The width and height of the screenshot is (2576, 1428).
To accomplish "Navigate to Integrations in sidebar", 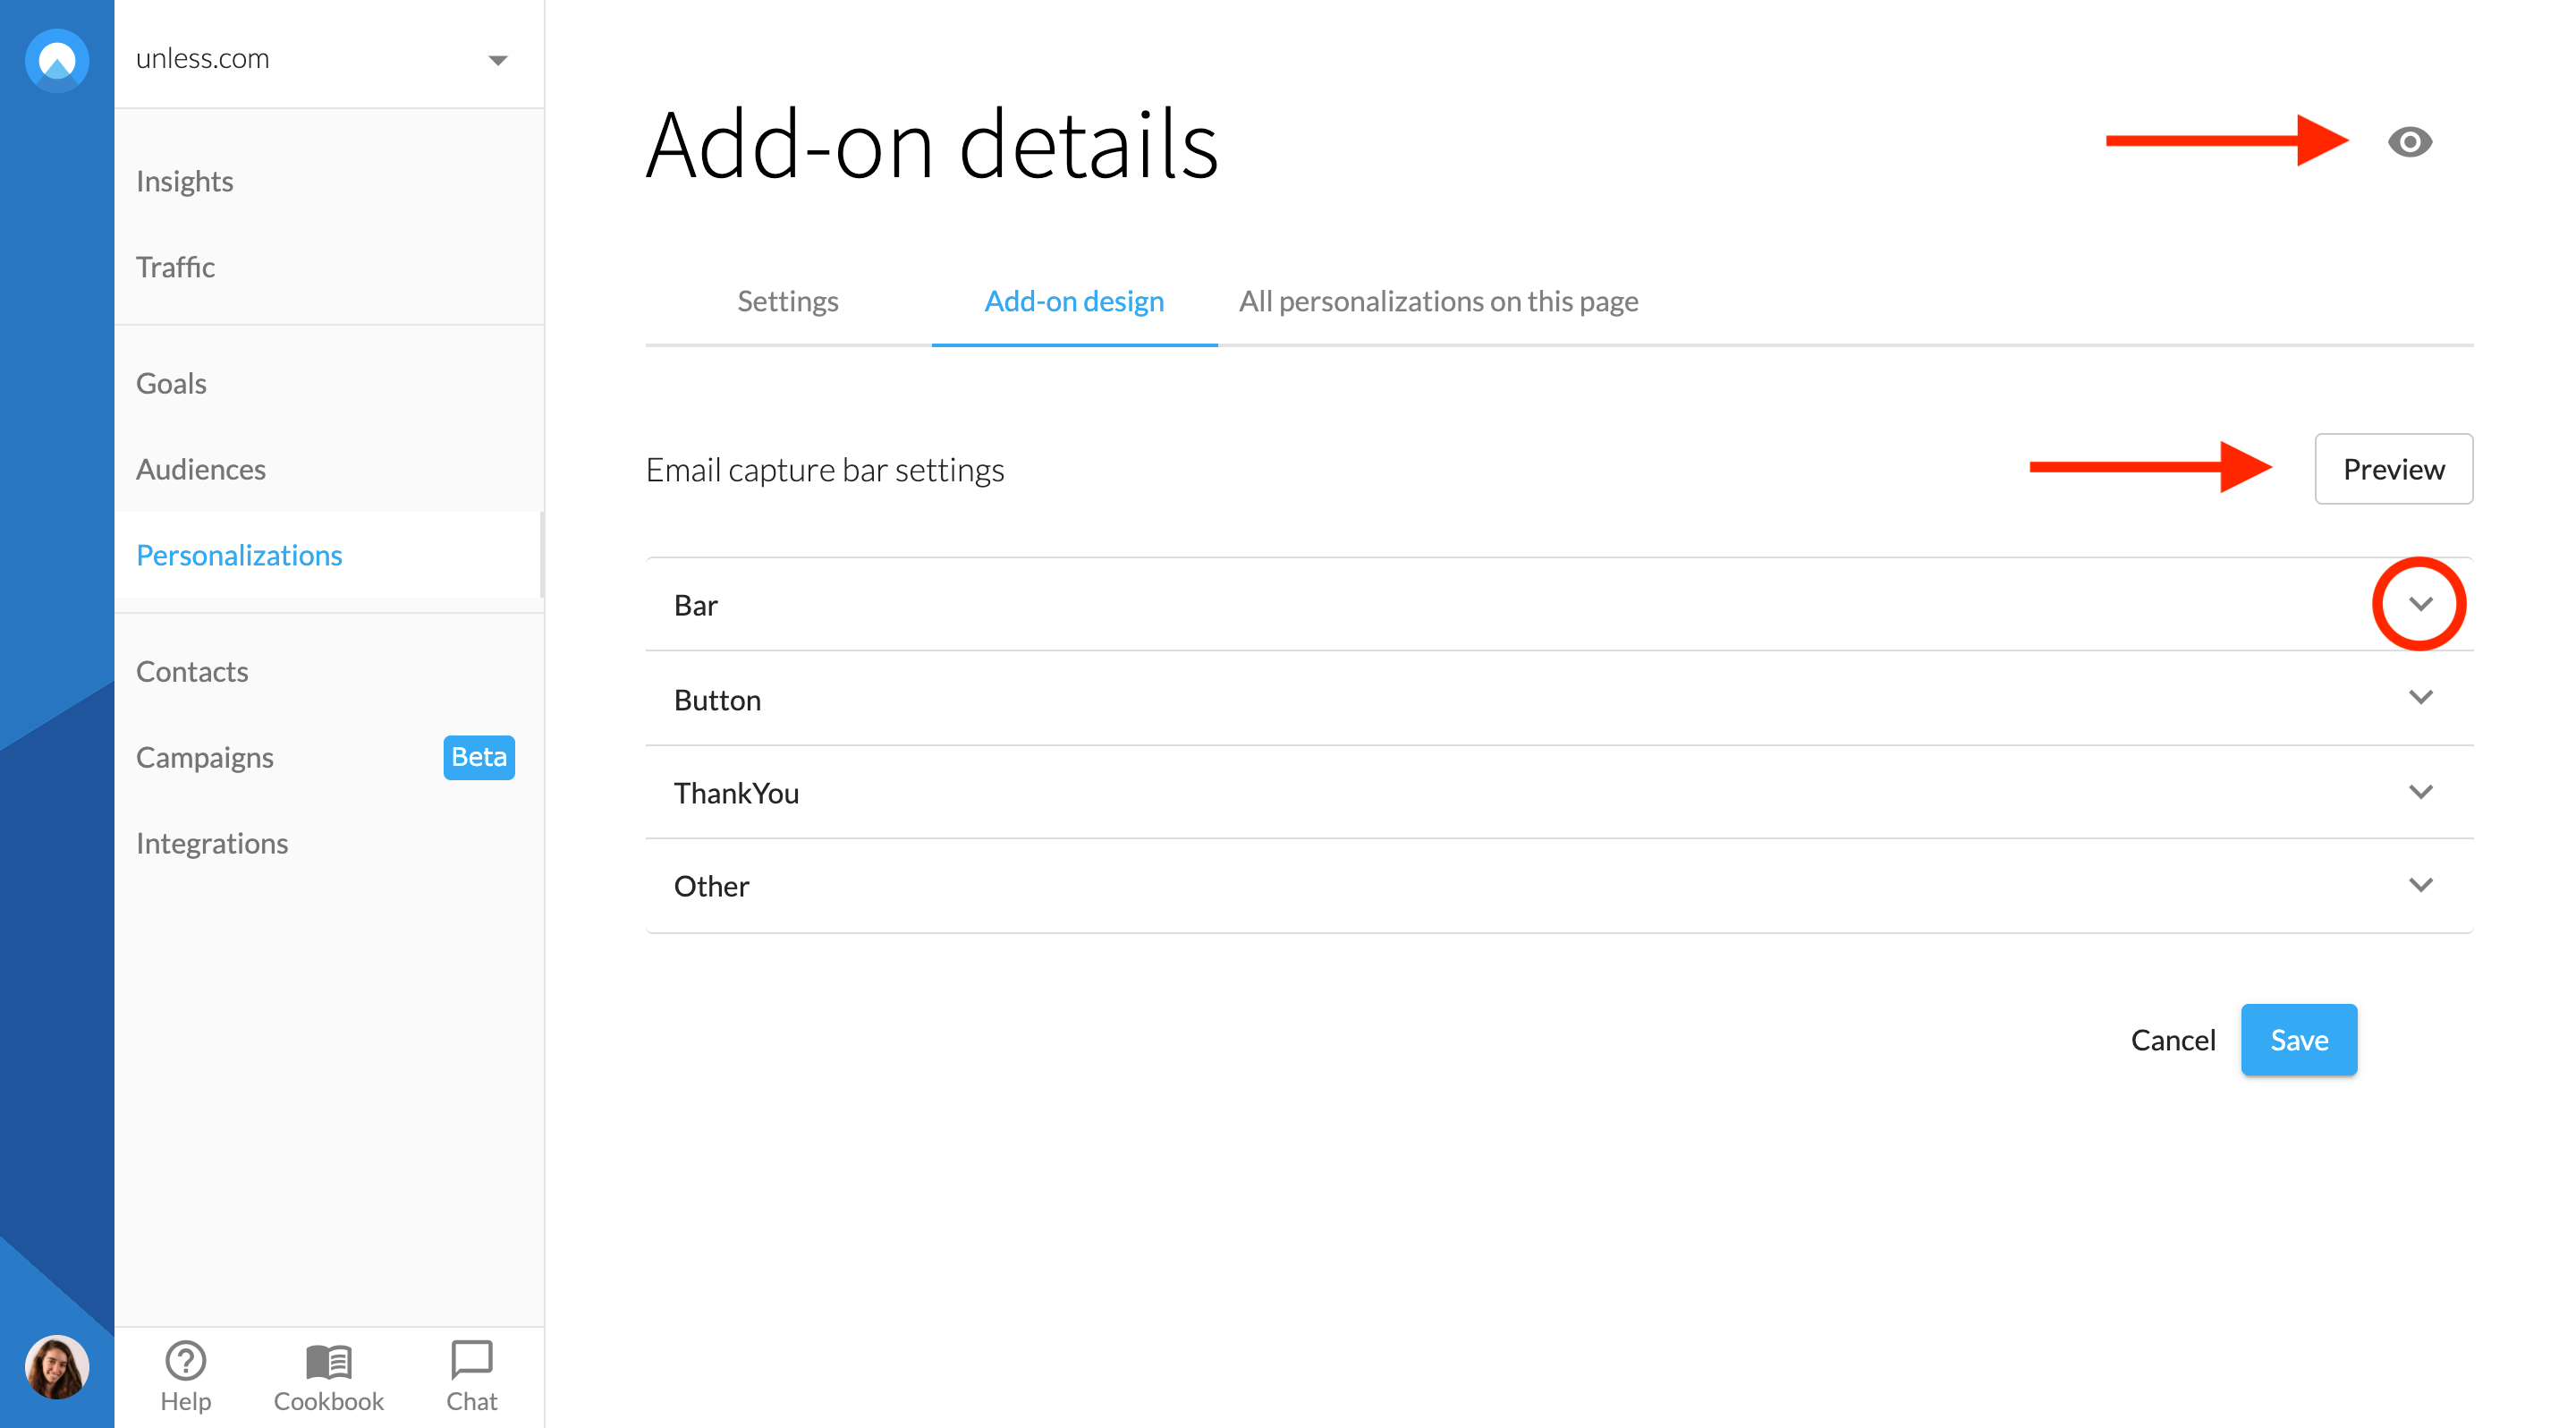I will coord(212,843).
